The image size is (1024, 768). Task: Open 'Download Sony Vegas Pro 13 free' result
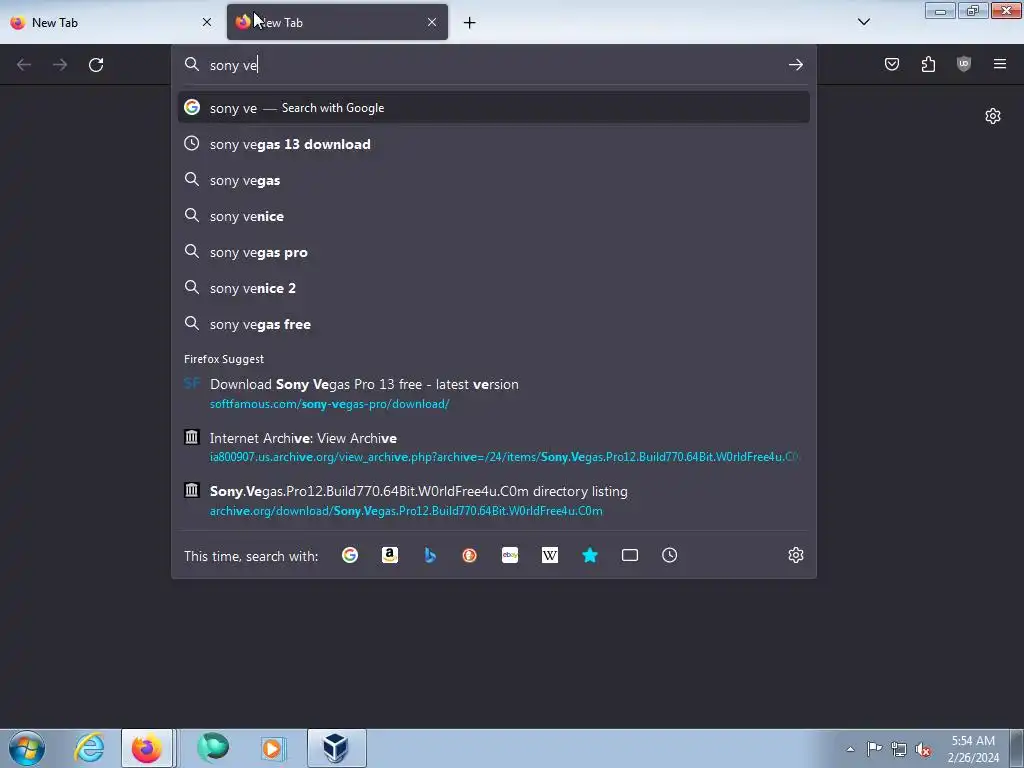pos(494,394)
